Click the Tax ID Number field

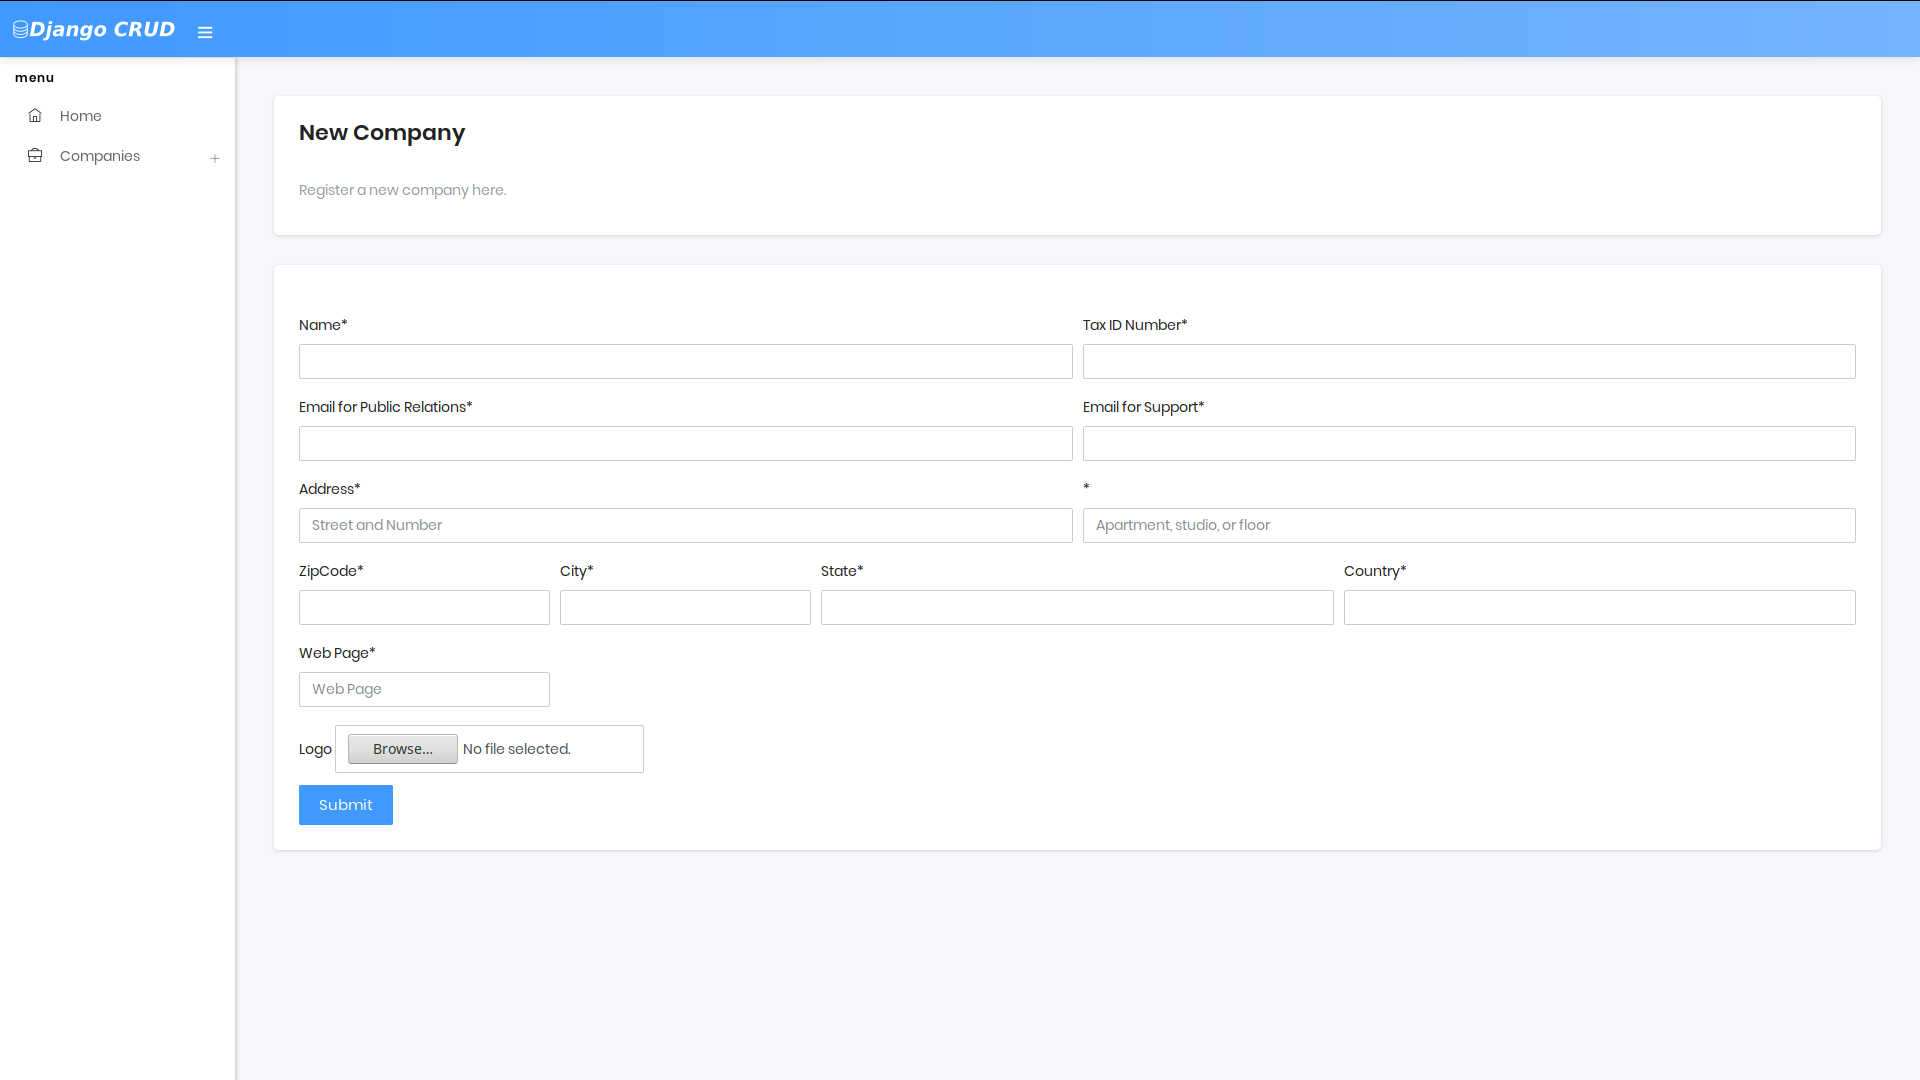pyautogui.click(x=1468, y=362)
